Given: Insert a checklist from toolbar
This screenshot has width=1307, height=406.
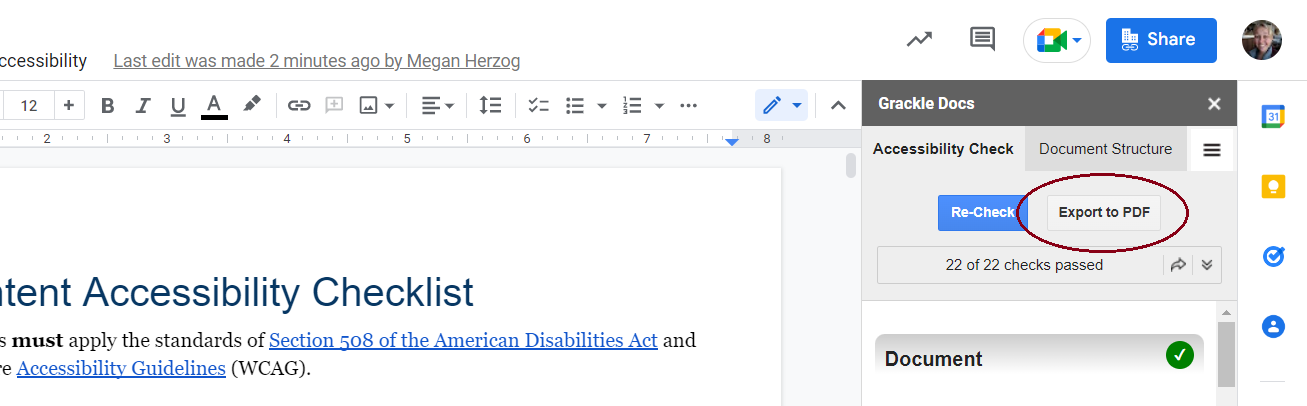Looking at the screenshot, I should pos(539,105).
